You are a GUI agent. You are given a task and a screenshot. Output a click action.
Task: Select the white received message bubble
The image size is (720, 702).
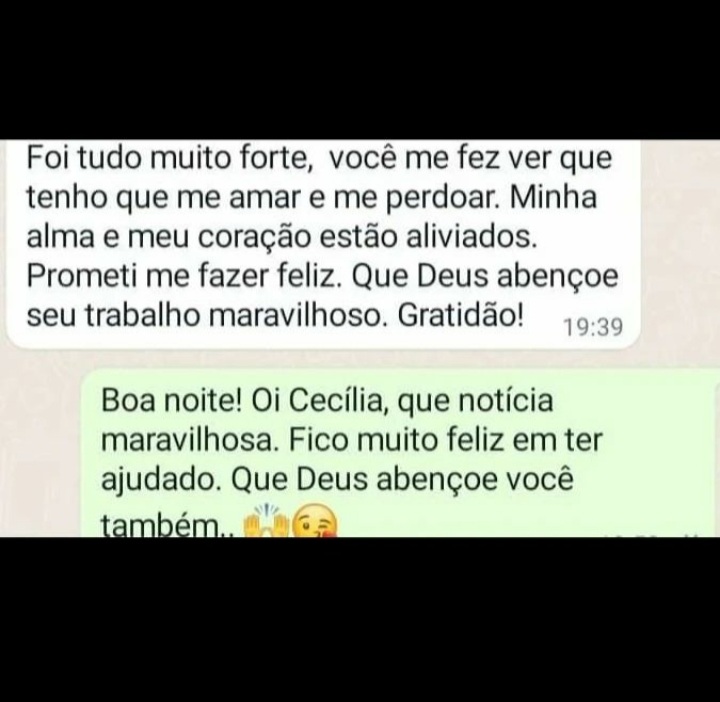(323, 244)
